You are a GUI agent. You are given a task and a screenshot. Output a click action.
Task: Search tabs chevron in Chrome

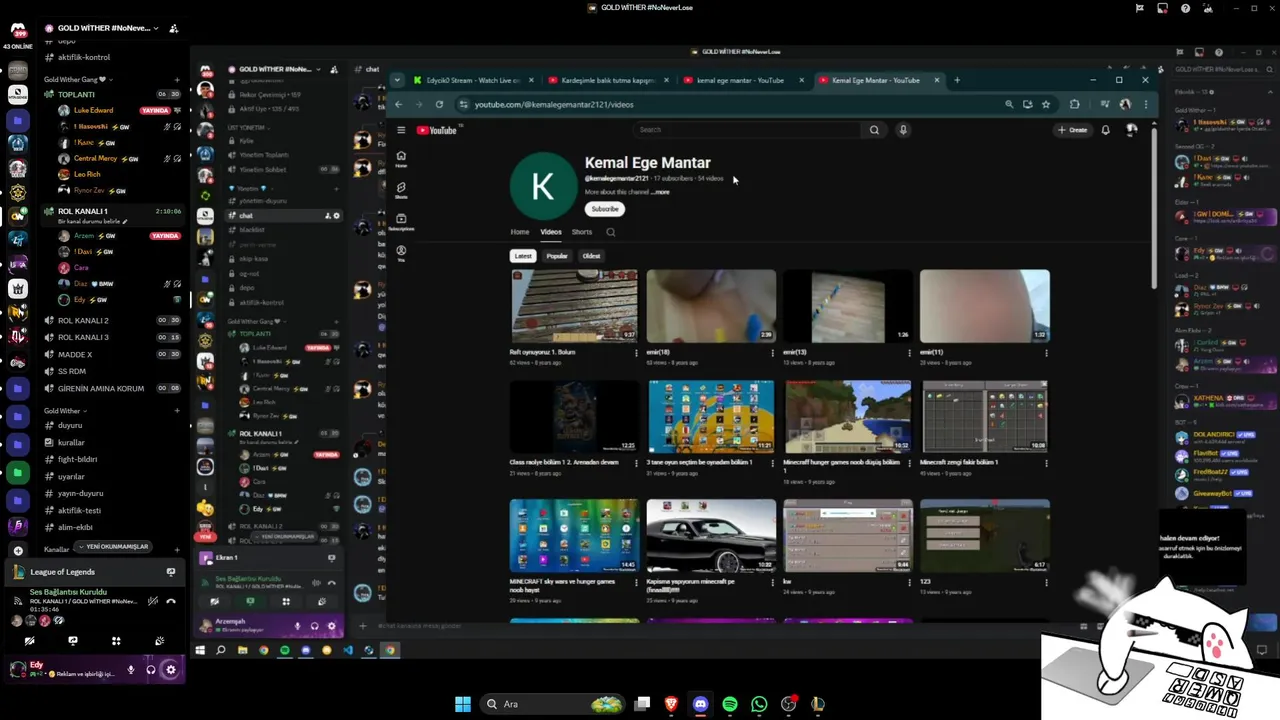(x=397, y=80)
